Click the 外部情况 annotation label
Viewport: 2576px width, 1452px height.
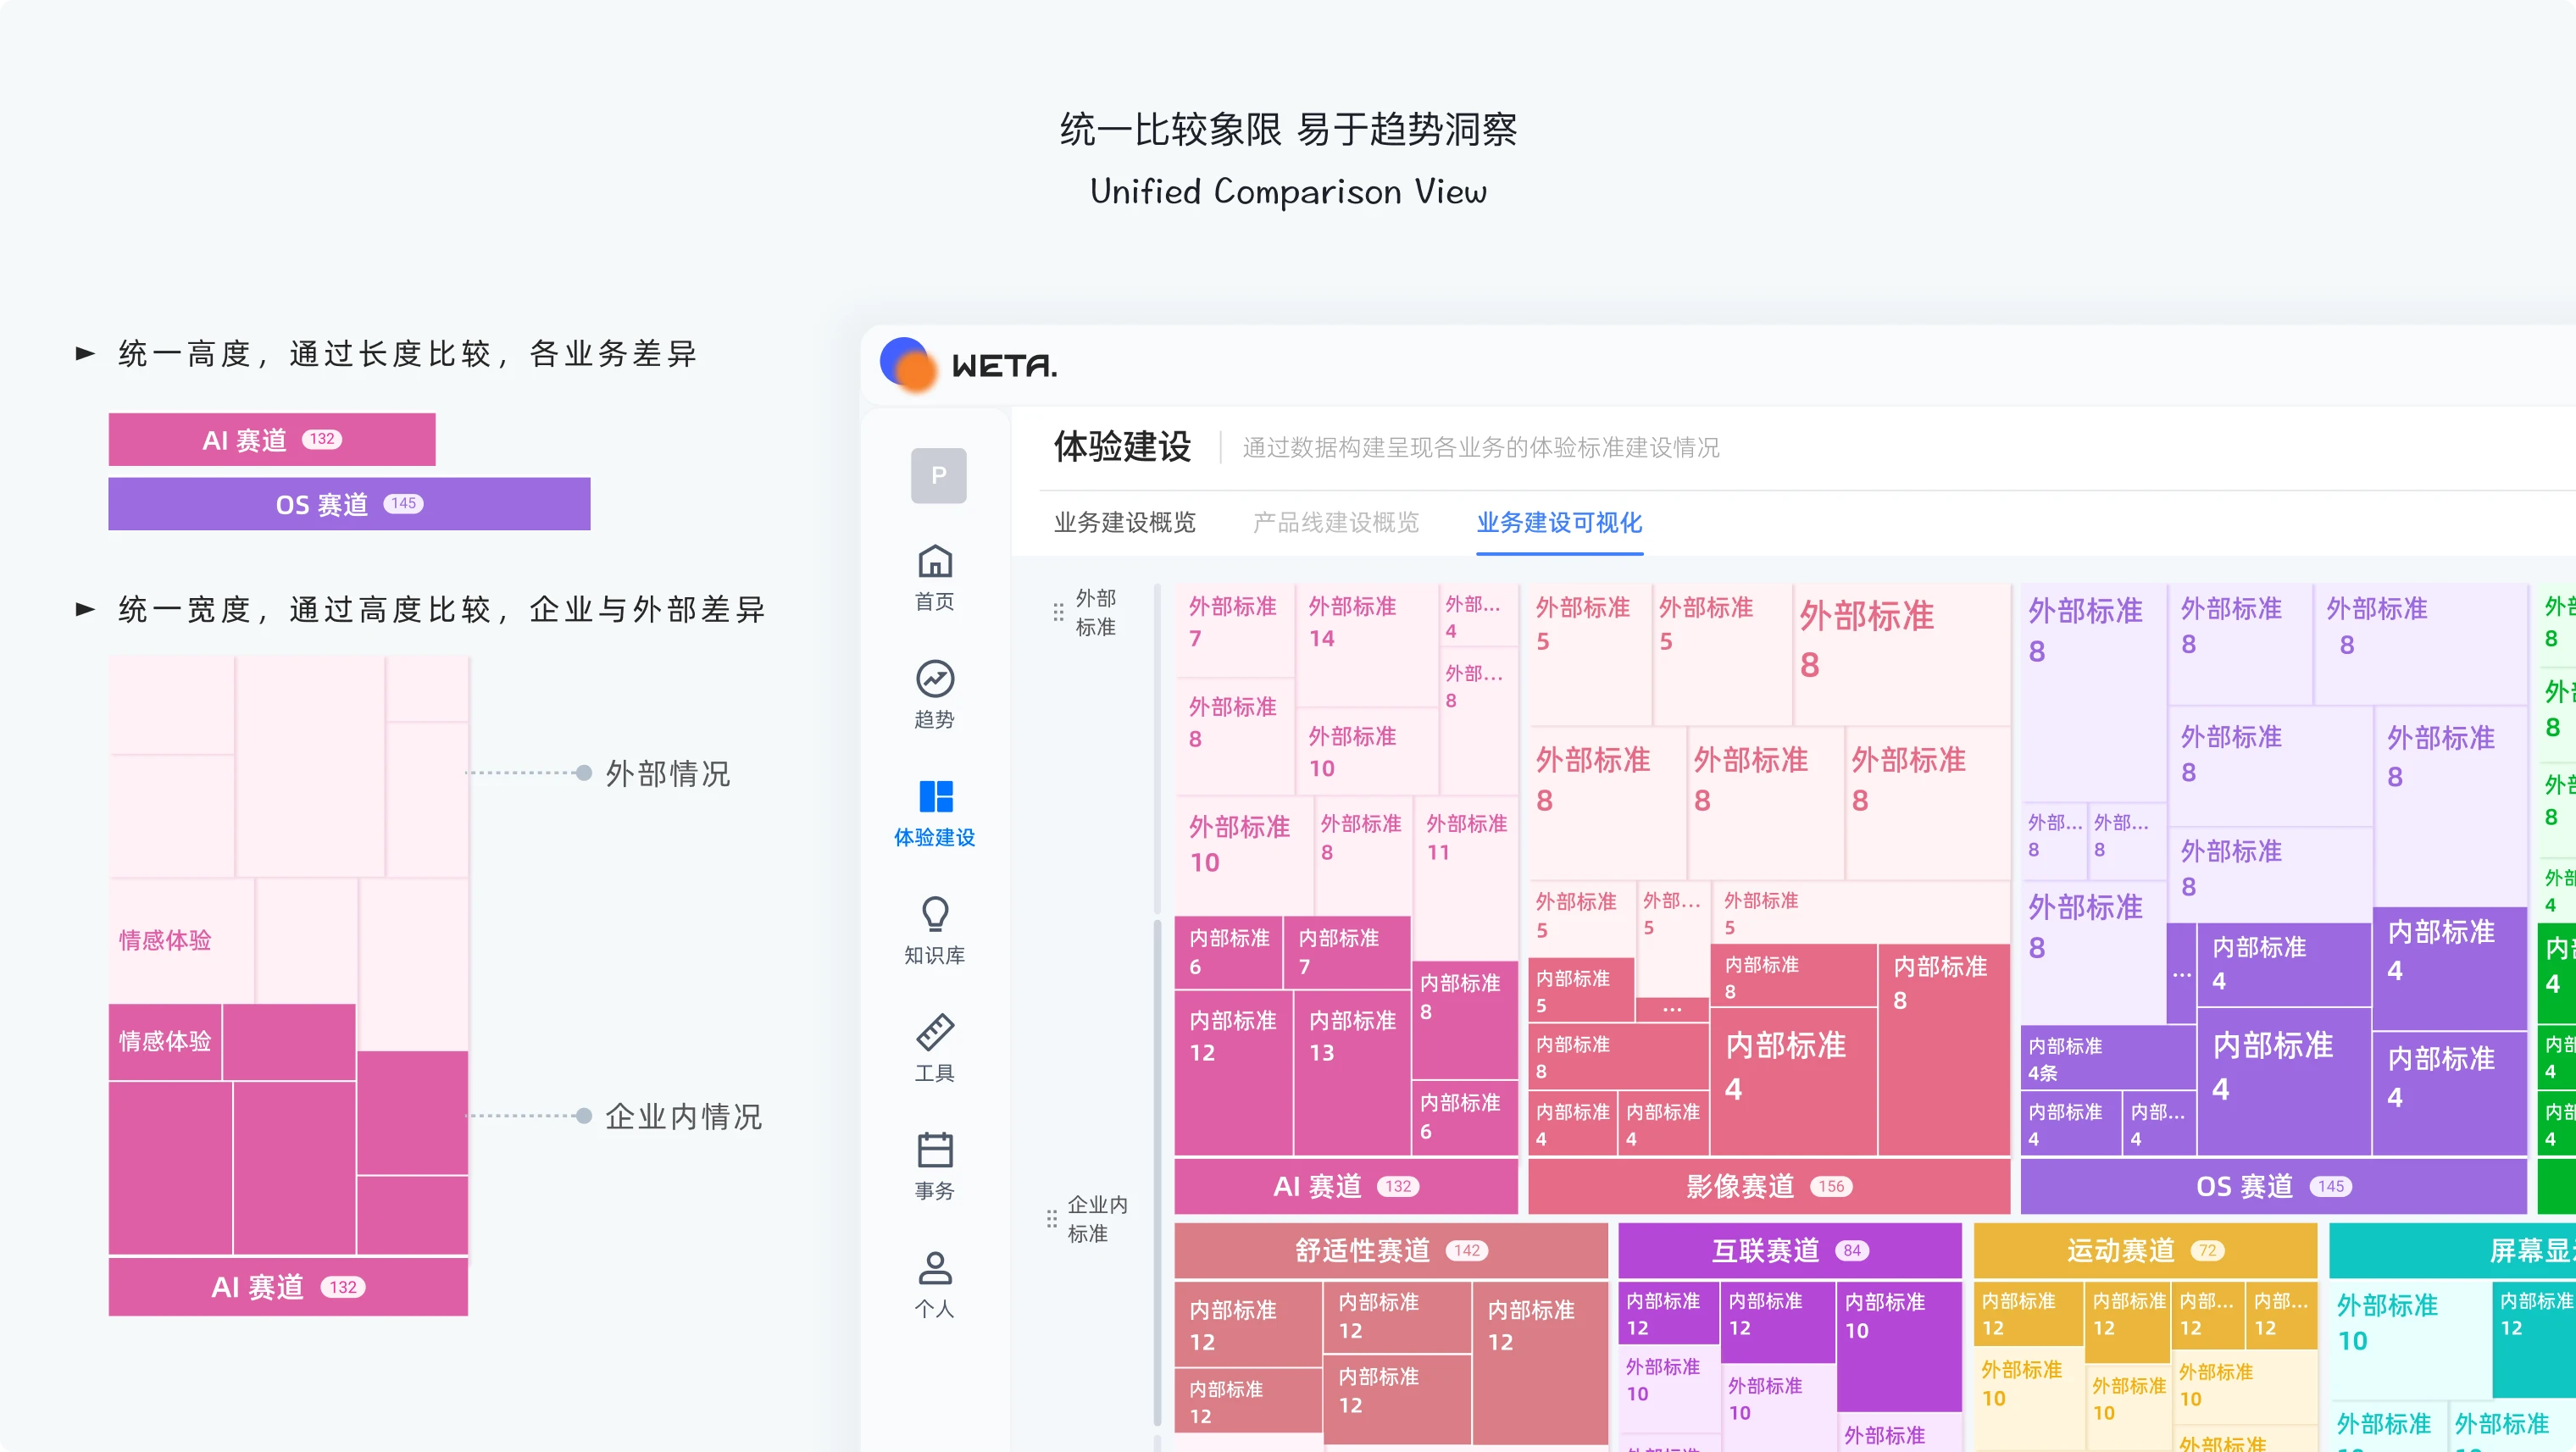point(668,773)
